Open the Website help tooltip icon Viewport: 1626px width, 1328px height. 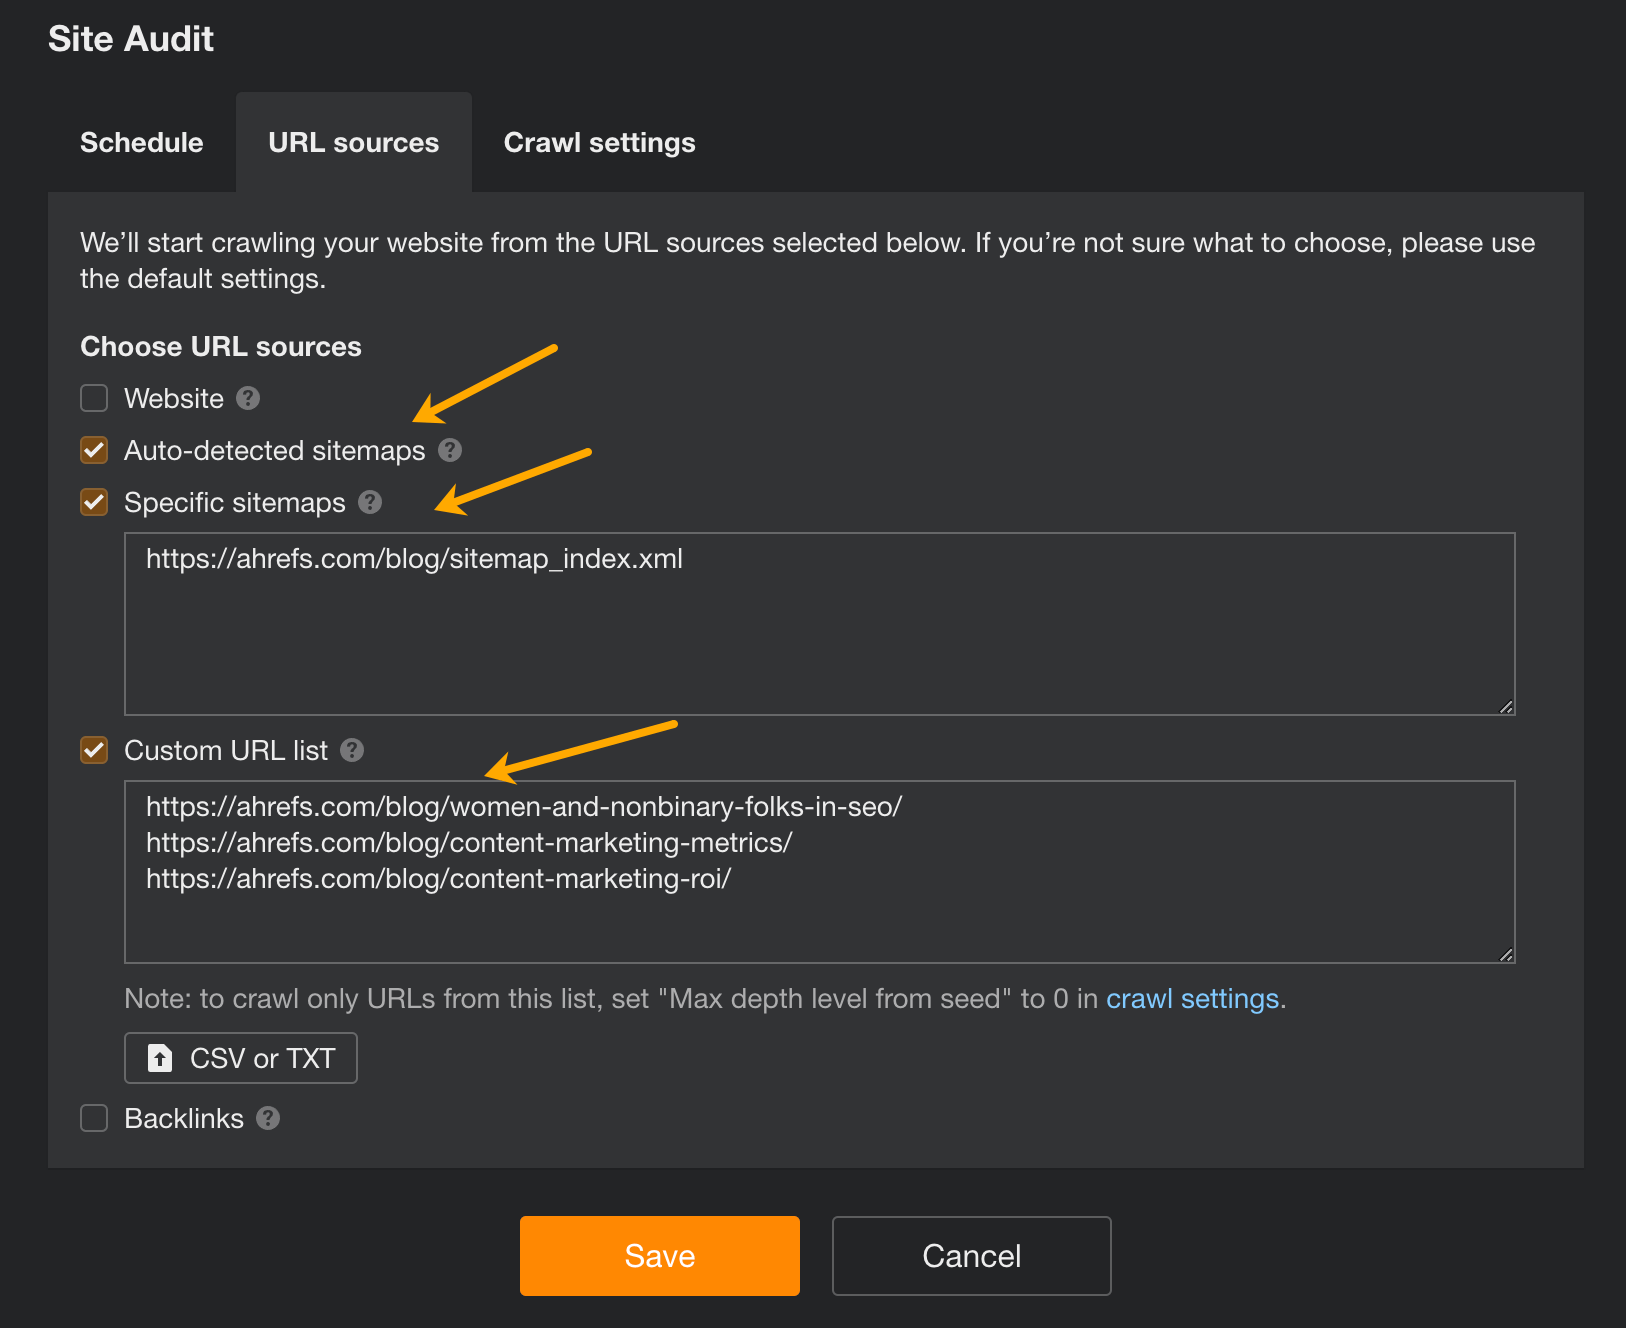(247, 398)
